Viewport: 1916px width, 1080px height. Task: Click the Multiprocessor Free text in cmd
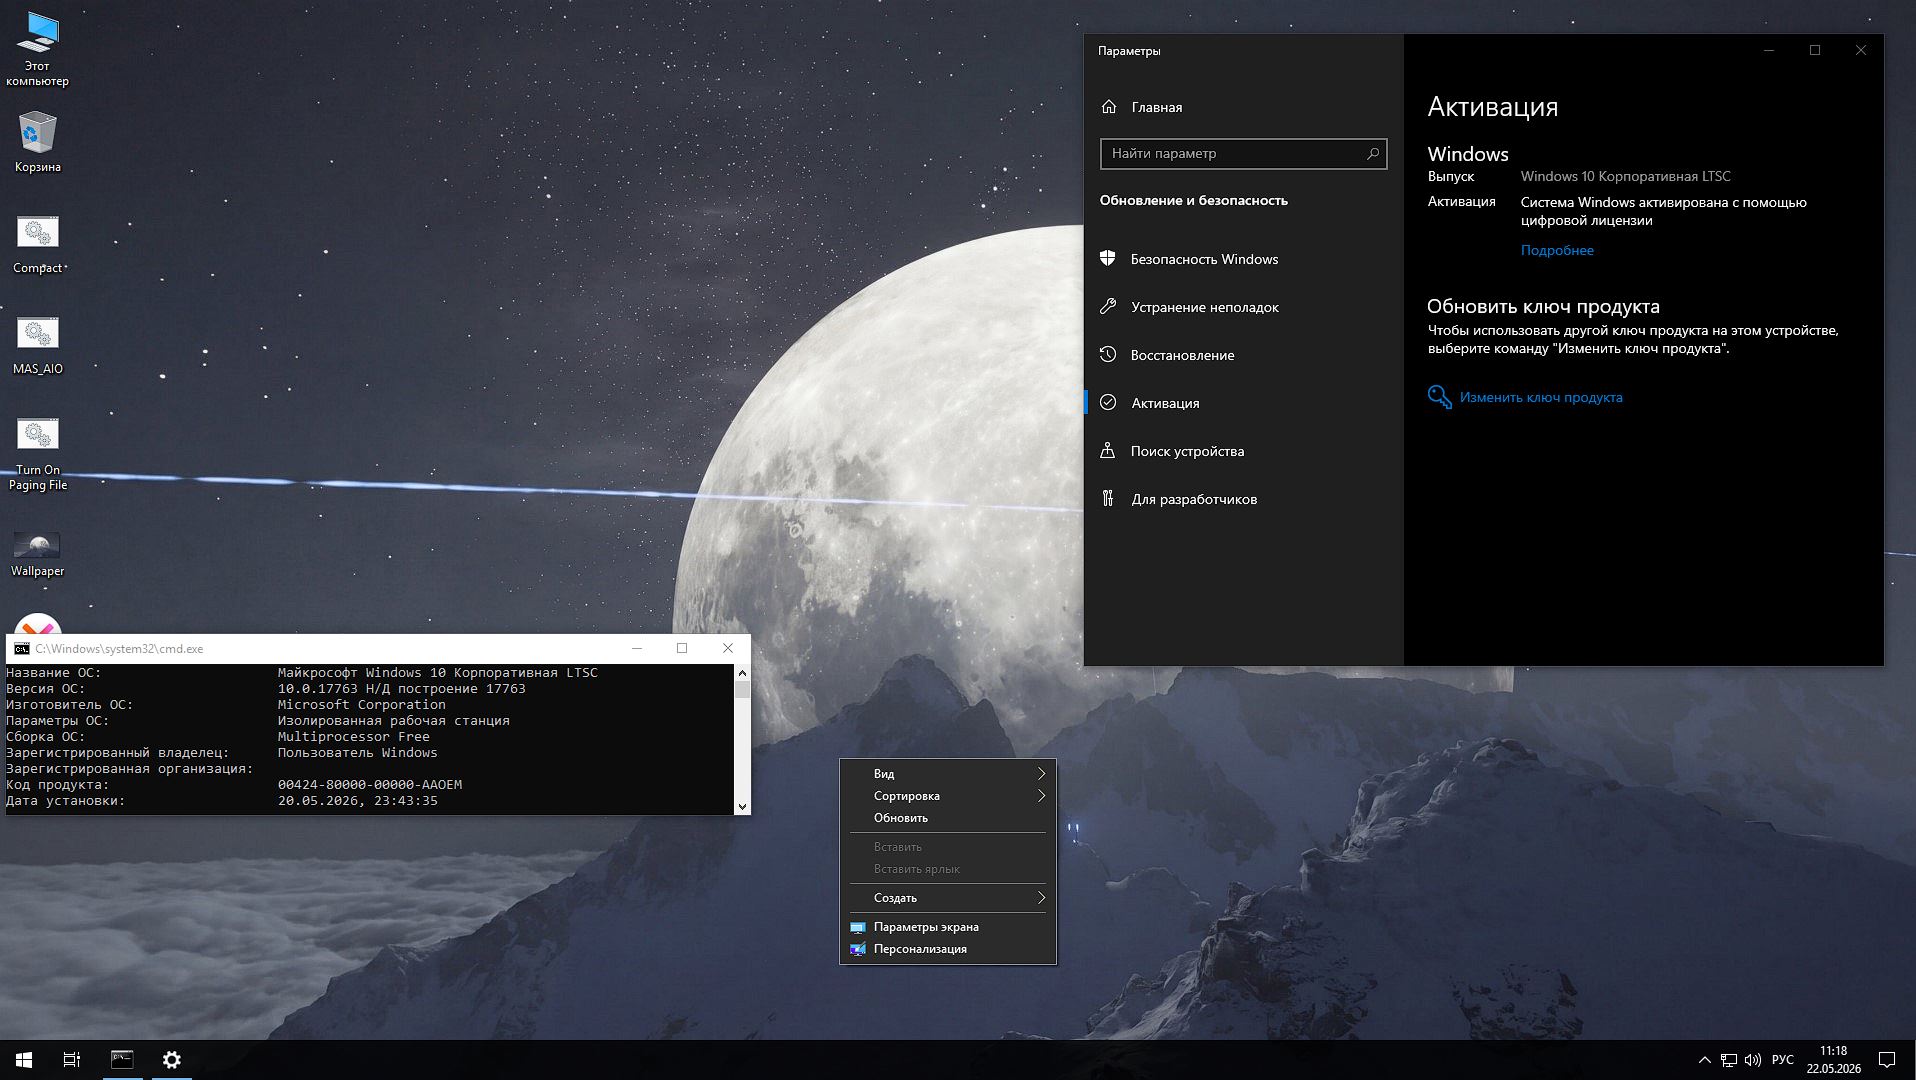(x=354, y=737)
